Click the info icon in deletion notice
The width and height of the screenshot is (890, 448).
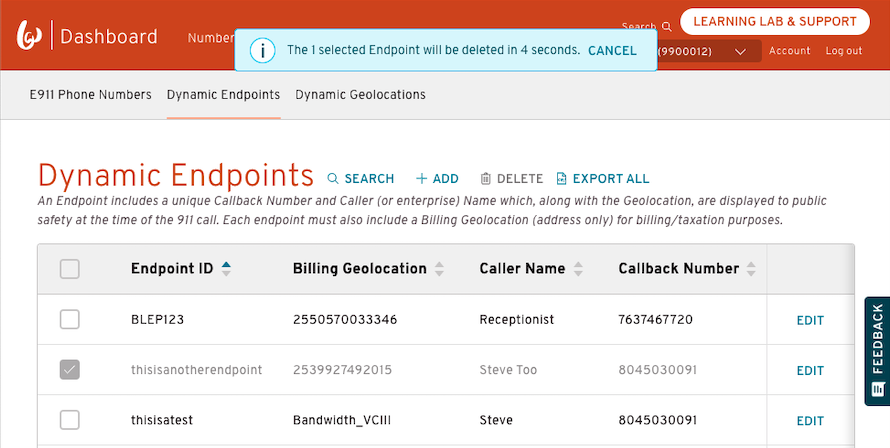(x=262, y=51)
